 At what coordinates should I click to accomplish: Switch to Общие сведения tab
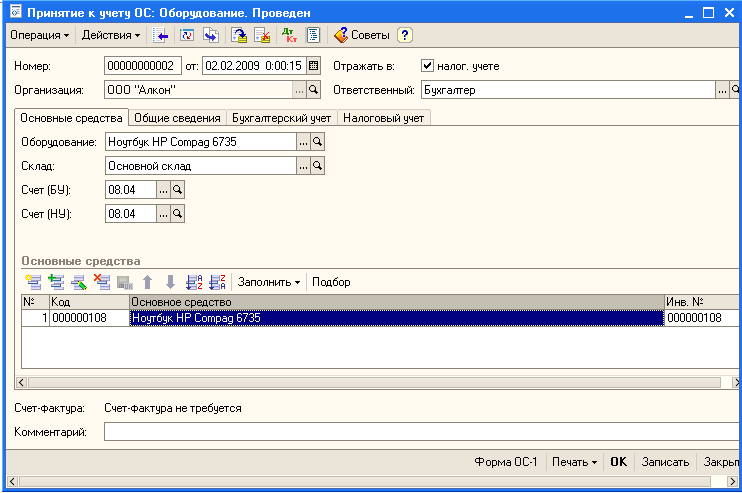pos(177,118)
